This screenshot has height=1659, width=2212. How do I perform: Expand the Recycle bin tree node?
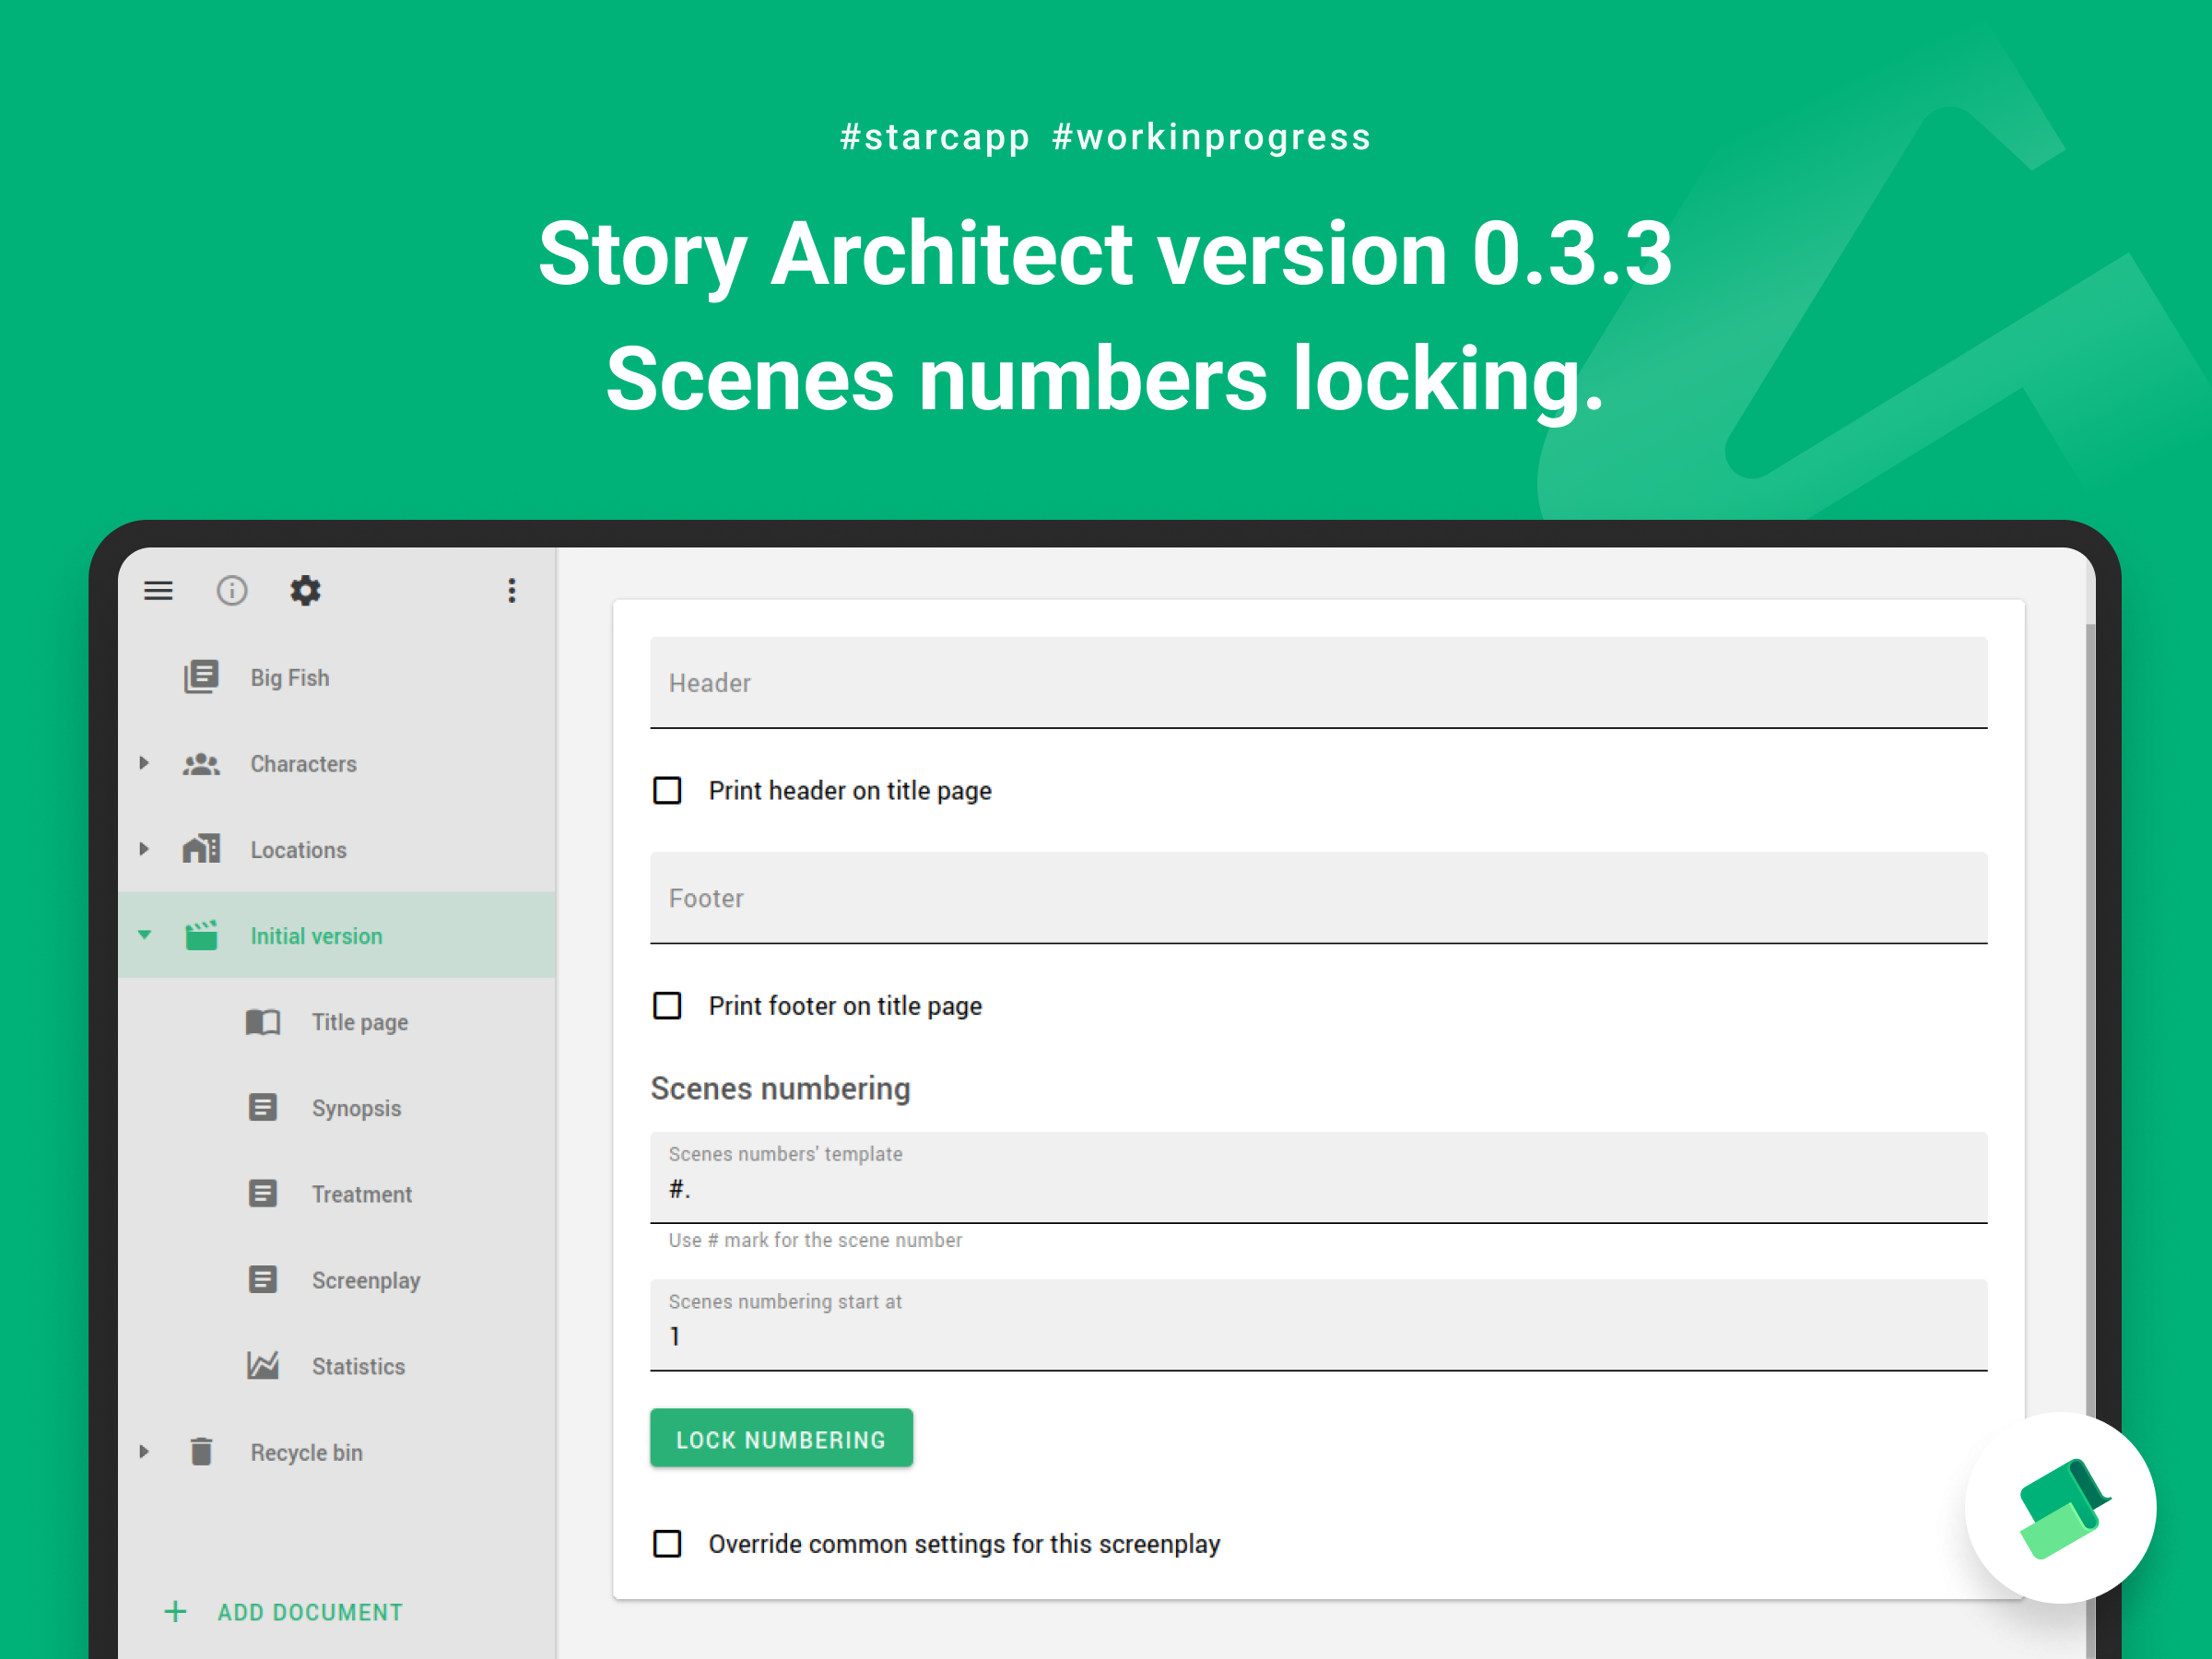[x=144, y=1451]
